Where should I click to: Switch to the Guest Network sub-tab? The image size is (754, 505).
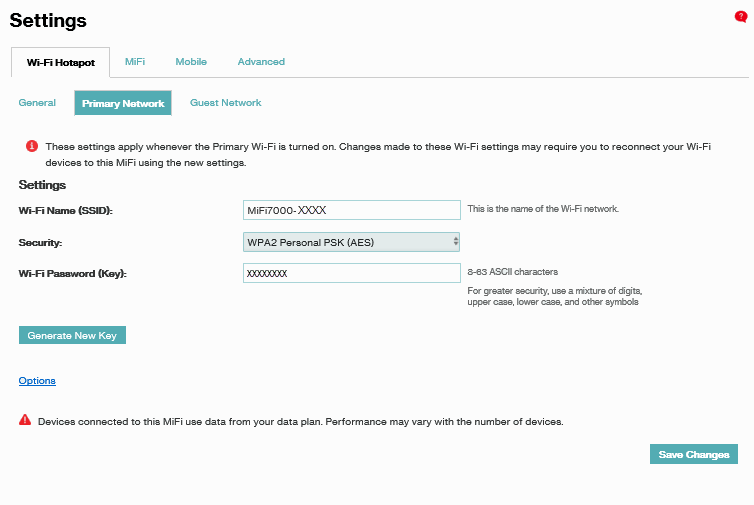point(226,103)
